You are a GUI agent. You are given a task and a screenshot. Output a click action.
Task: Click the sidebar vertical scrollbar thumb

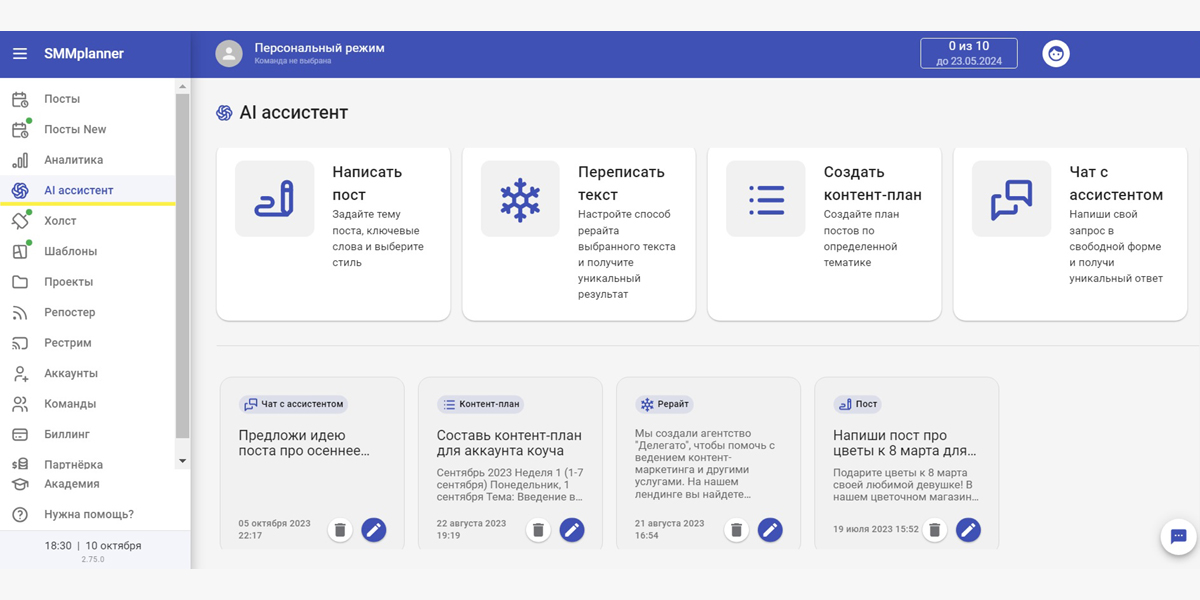pos(182,266)
